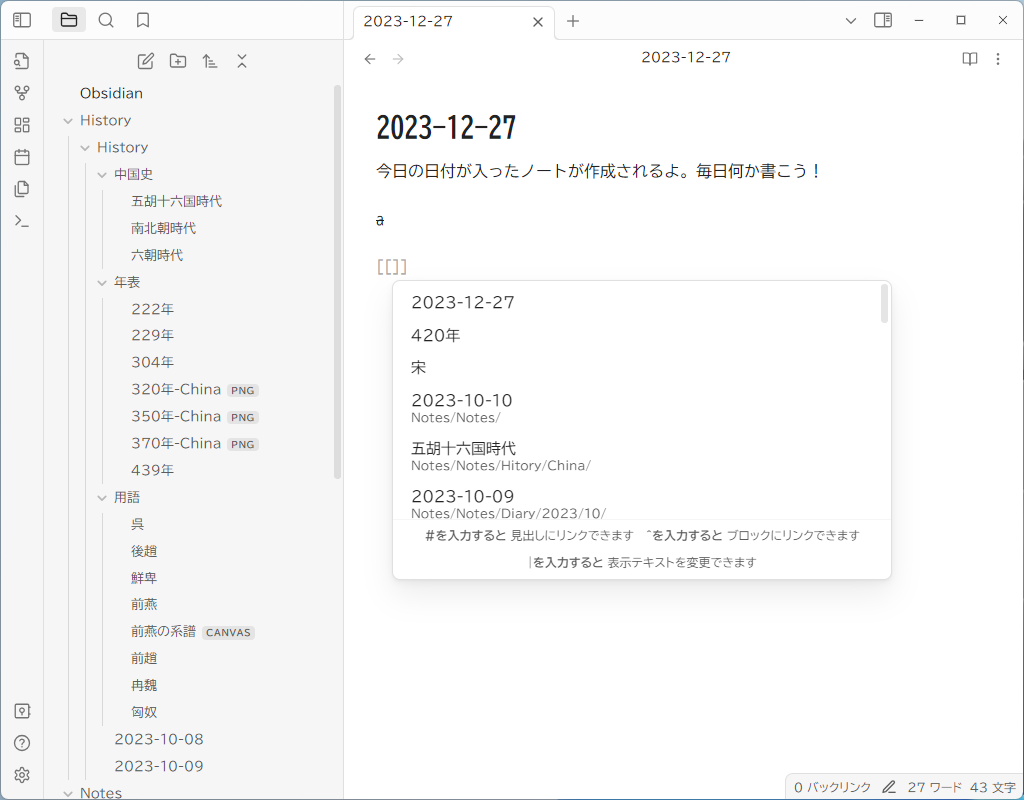Screen dimensions: 1024x800
Task: Choose 宋 from link suggestions
Action: tap(637, 368)
